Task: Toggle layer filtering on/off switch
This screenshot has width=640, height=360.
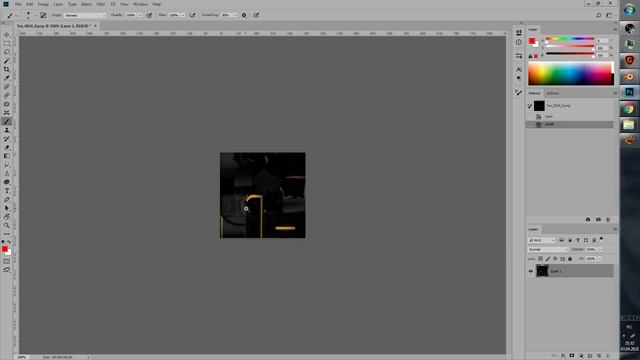Action: pos(602,239)
